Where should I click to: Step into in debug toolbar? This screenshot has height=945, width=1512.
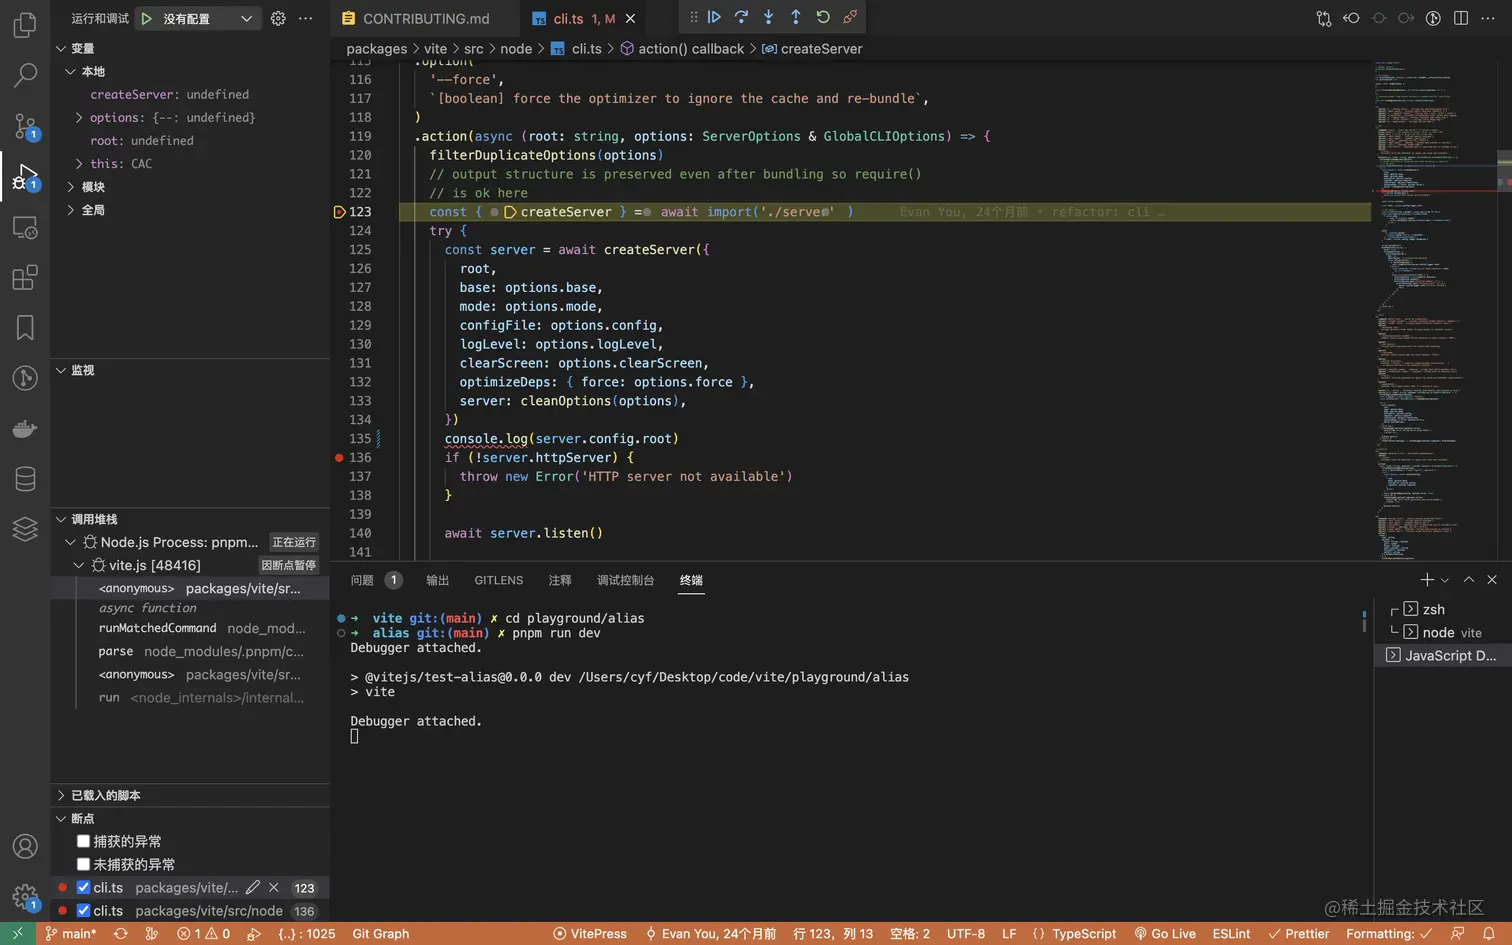768,17
